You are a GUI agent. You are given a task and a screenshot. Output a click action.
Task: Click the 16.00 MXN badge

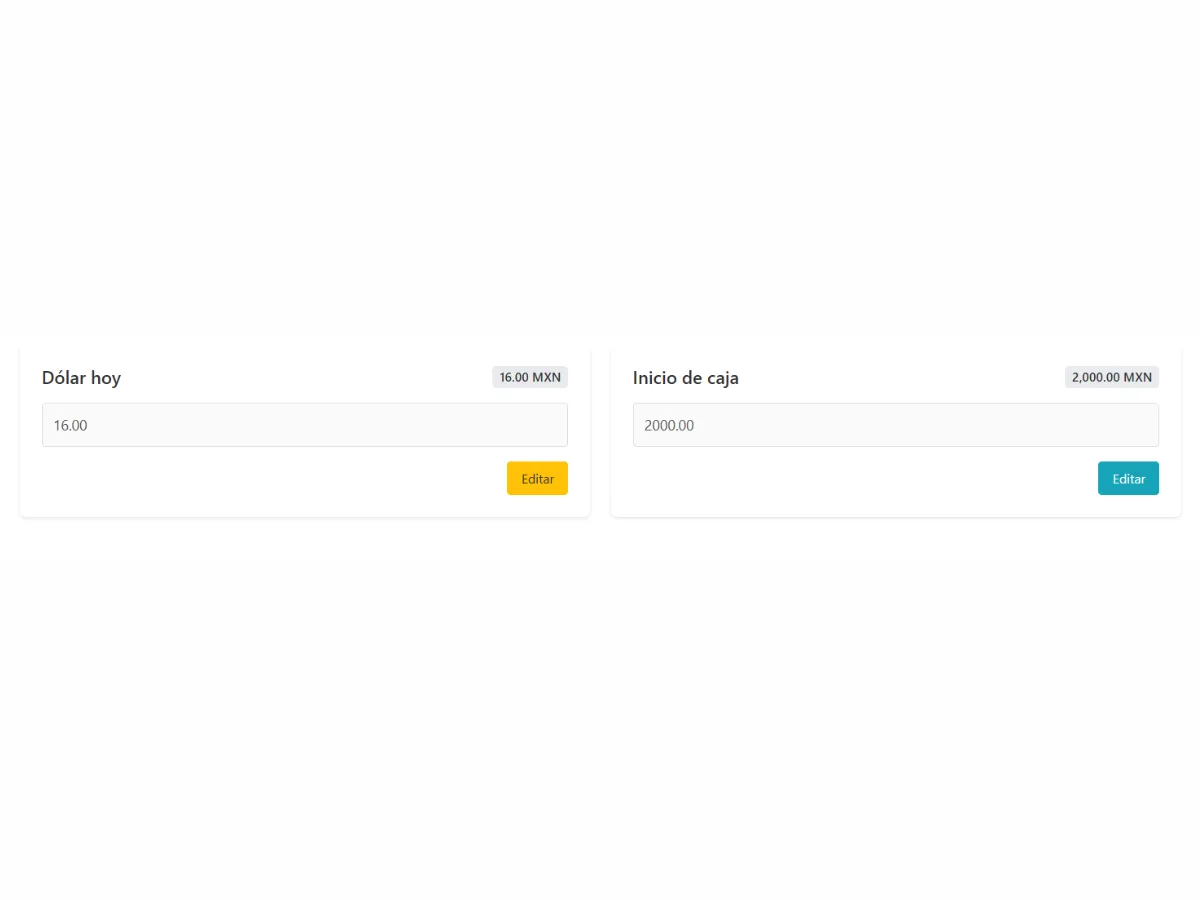point(530,377)
